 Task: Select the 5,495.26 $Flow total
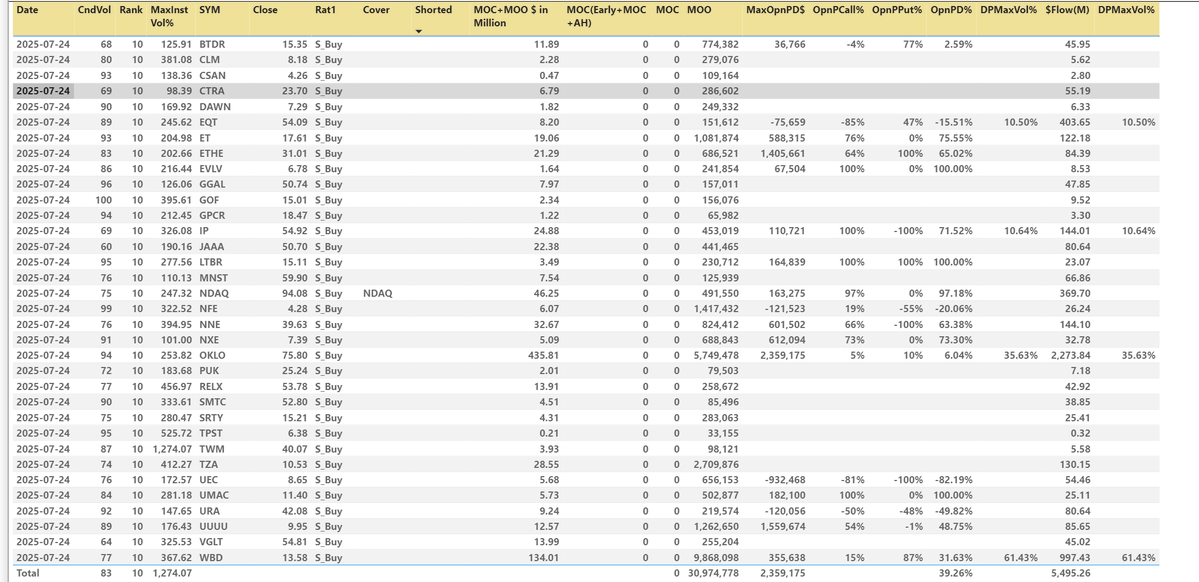point(1071,574)
